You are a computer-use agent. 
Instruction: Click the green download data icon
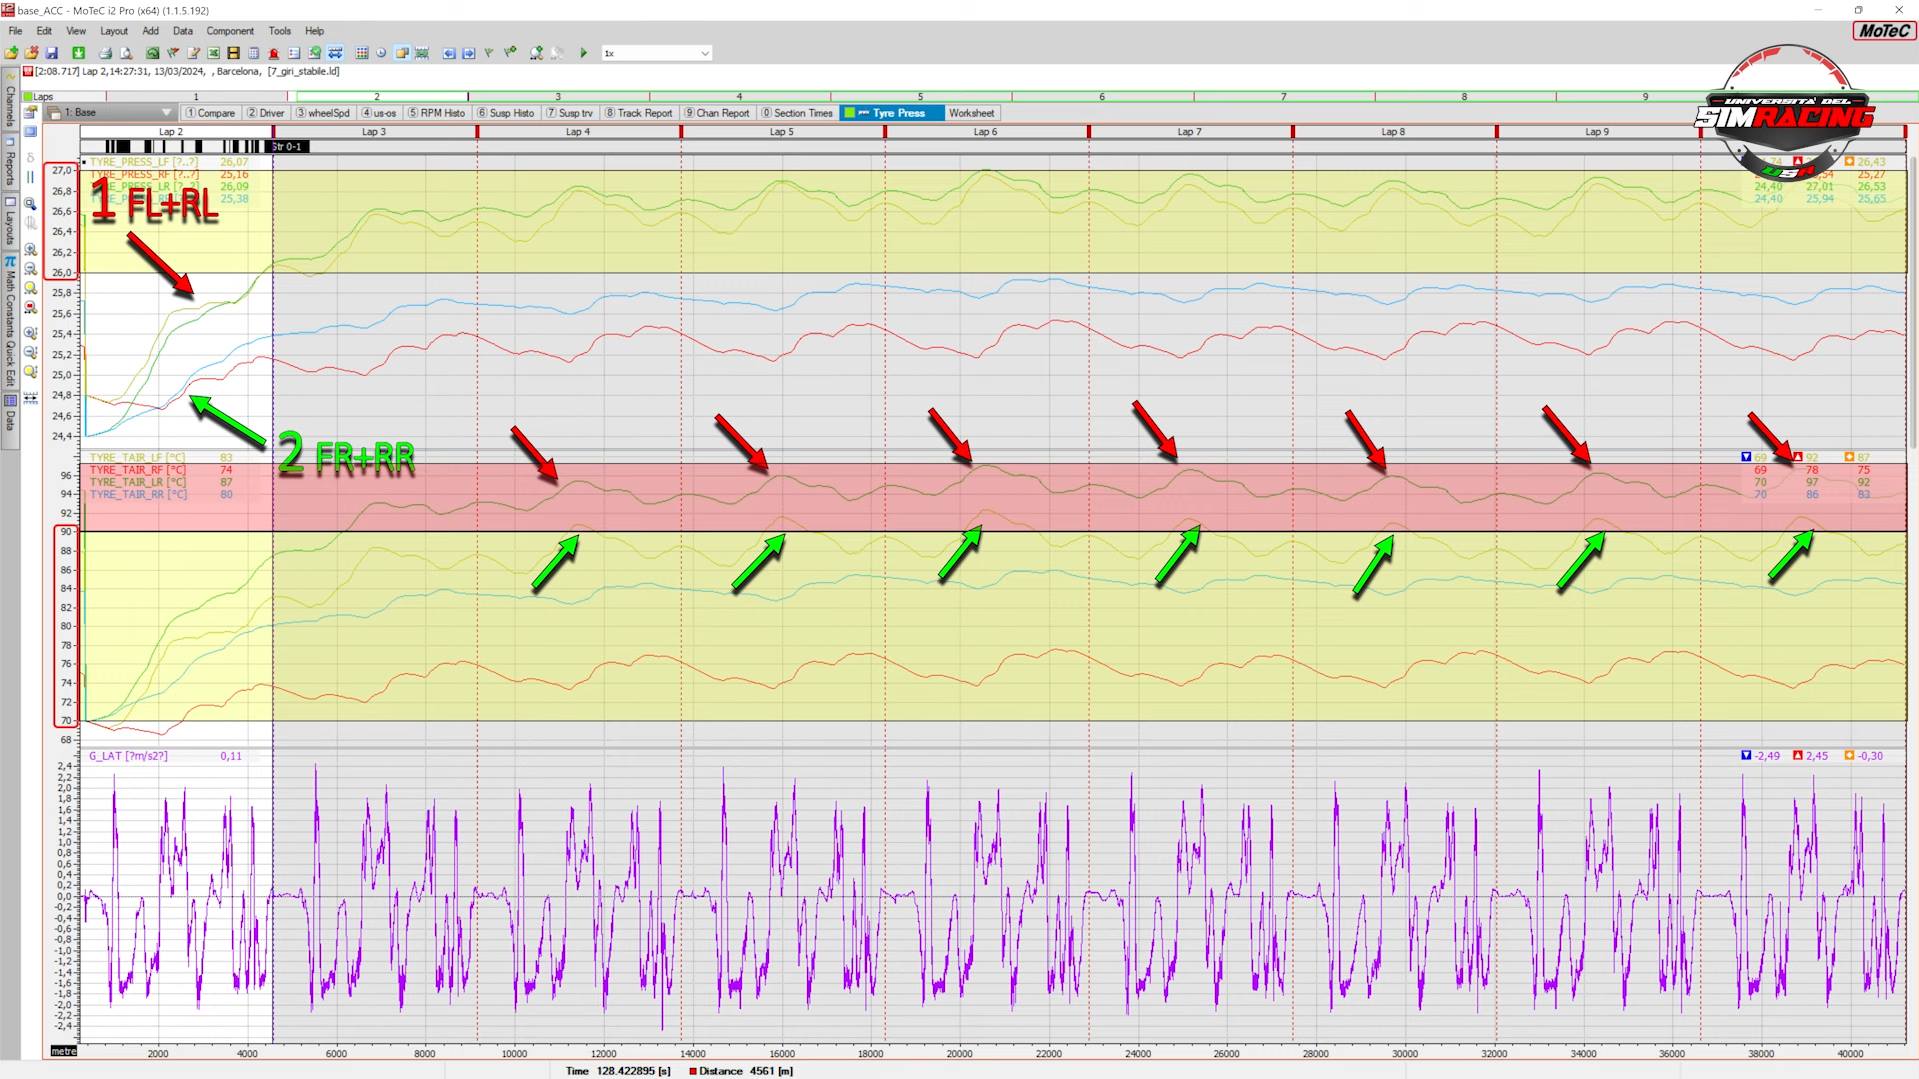78,53
